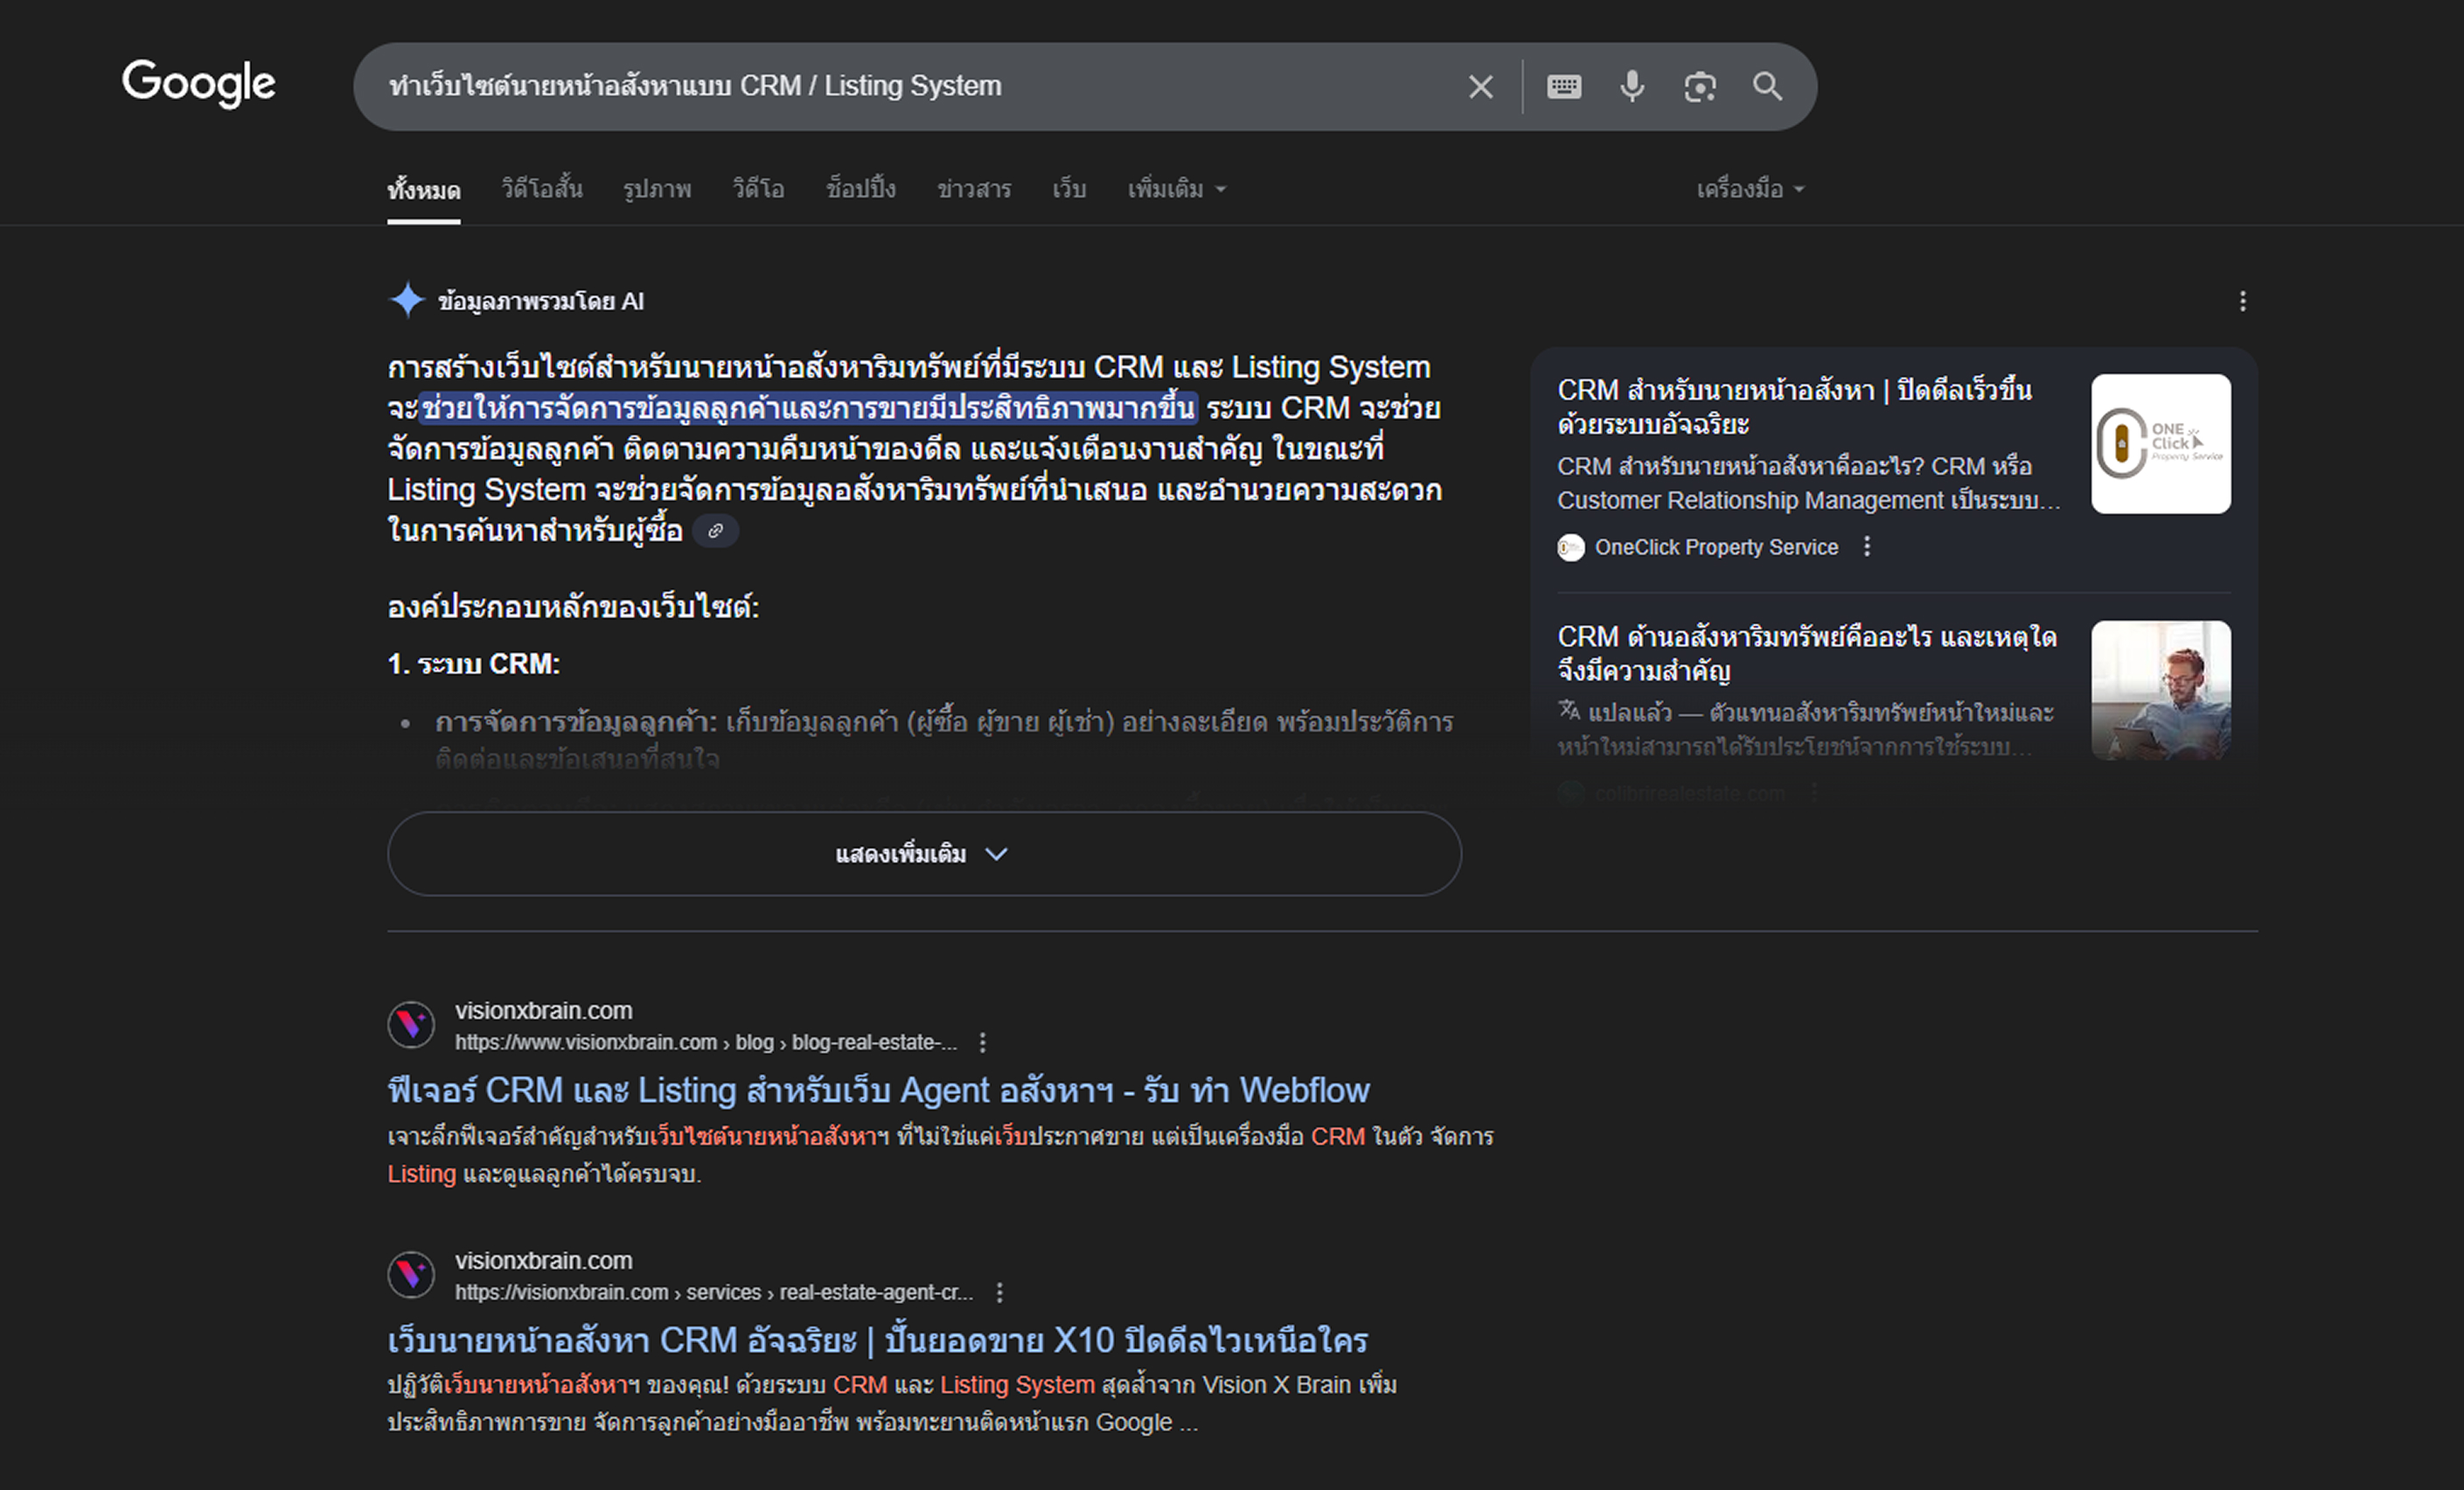This screenshot has height=1490, width=2464.
Task: Open เว็บนายหน้าอสังหา CRM อัจฉริยะ result title
Action: 877,1340
